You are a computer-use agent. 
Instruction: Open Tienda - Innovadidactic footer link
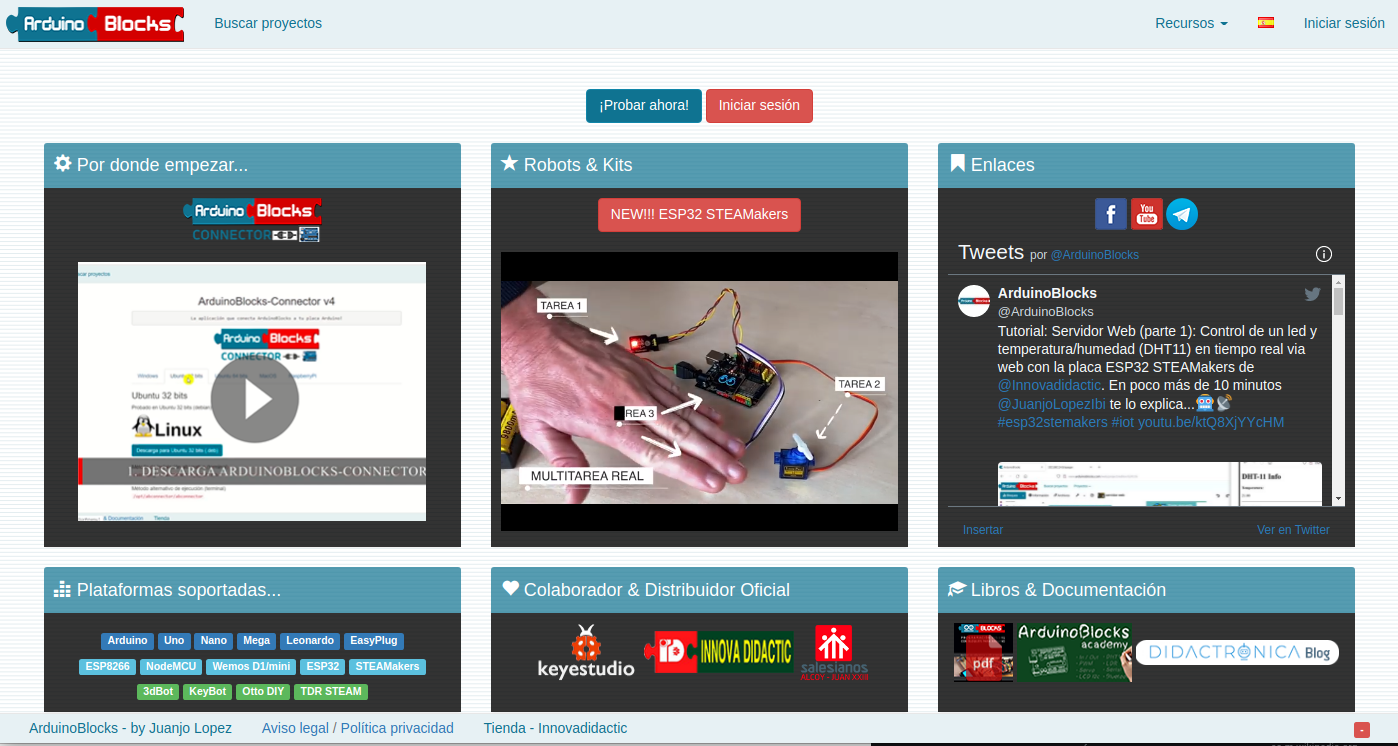(x=555, y=728)
